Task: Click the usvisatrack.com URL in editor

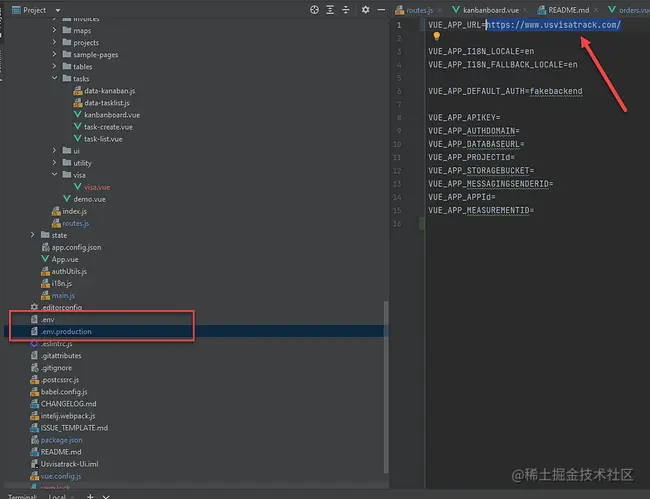Action: point(553,25)
